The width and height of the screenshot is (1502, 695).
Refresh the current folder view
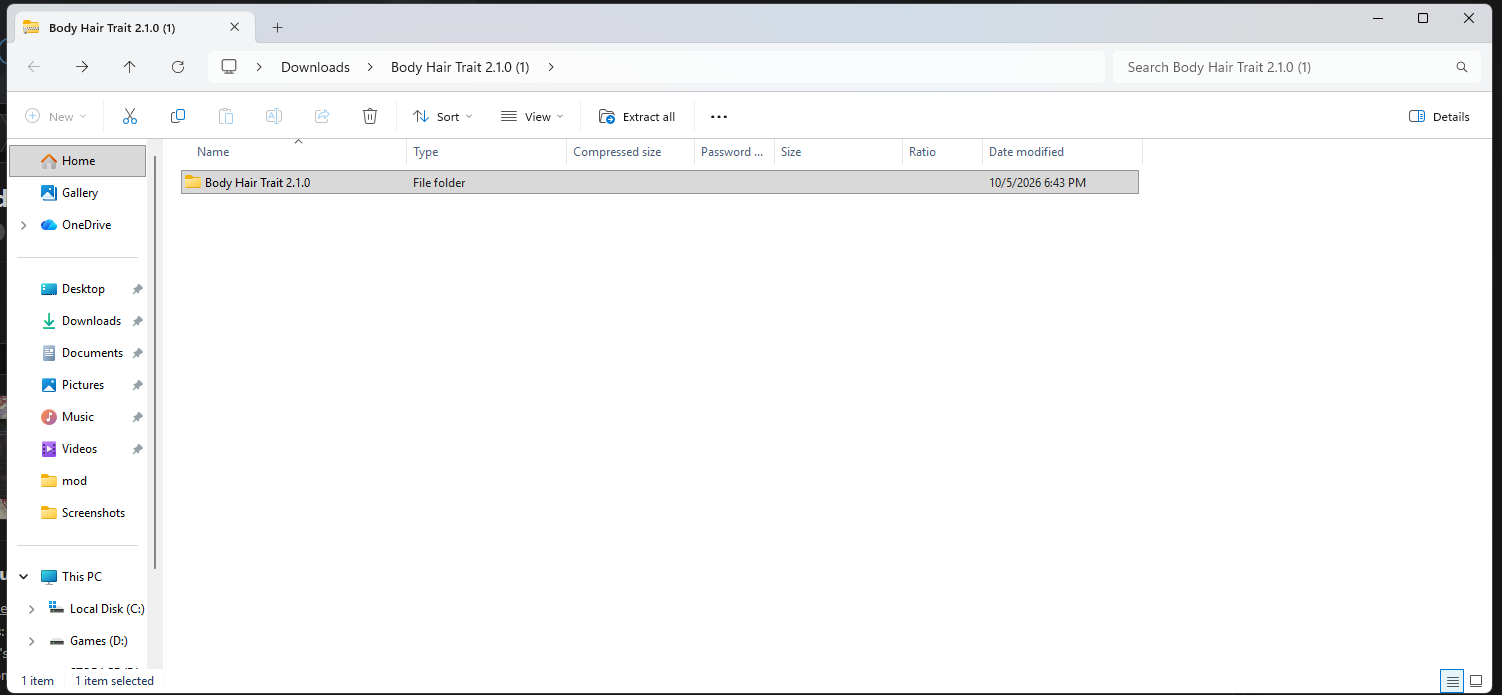178,67
